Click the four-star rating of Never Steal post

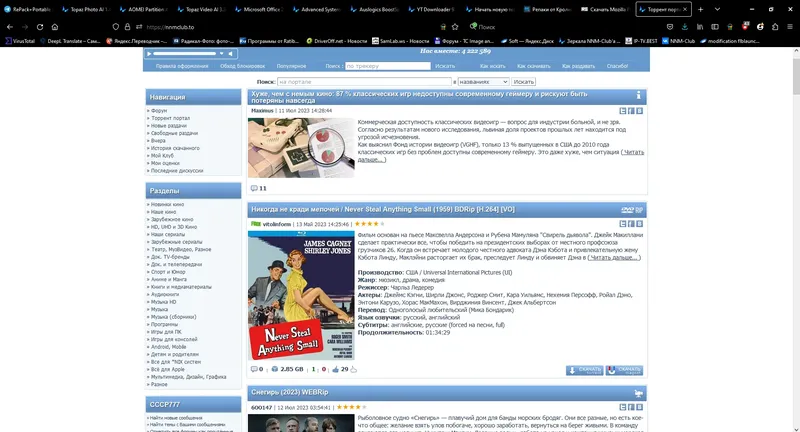pos(369,224)
